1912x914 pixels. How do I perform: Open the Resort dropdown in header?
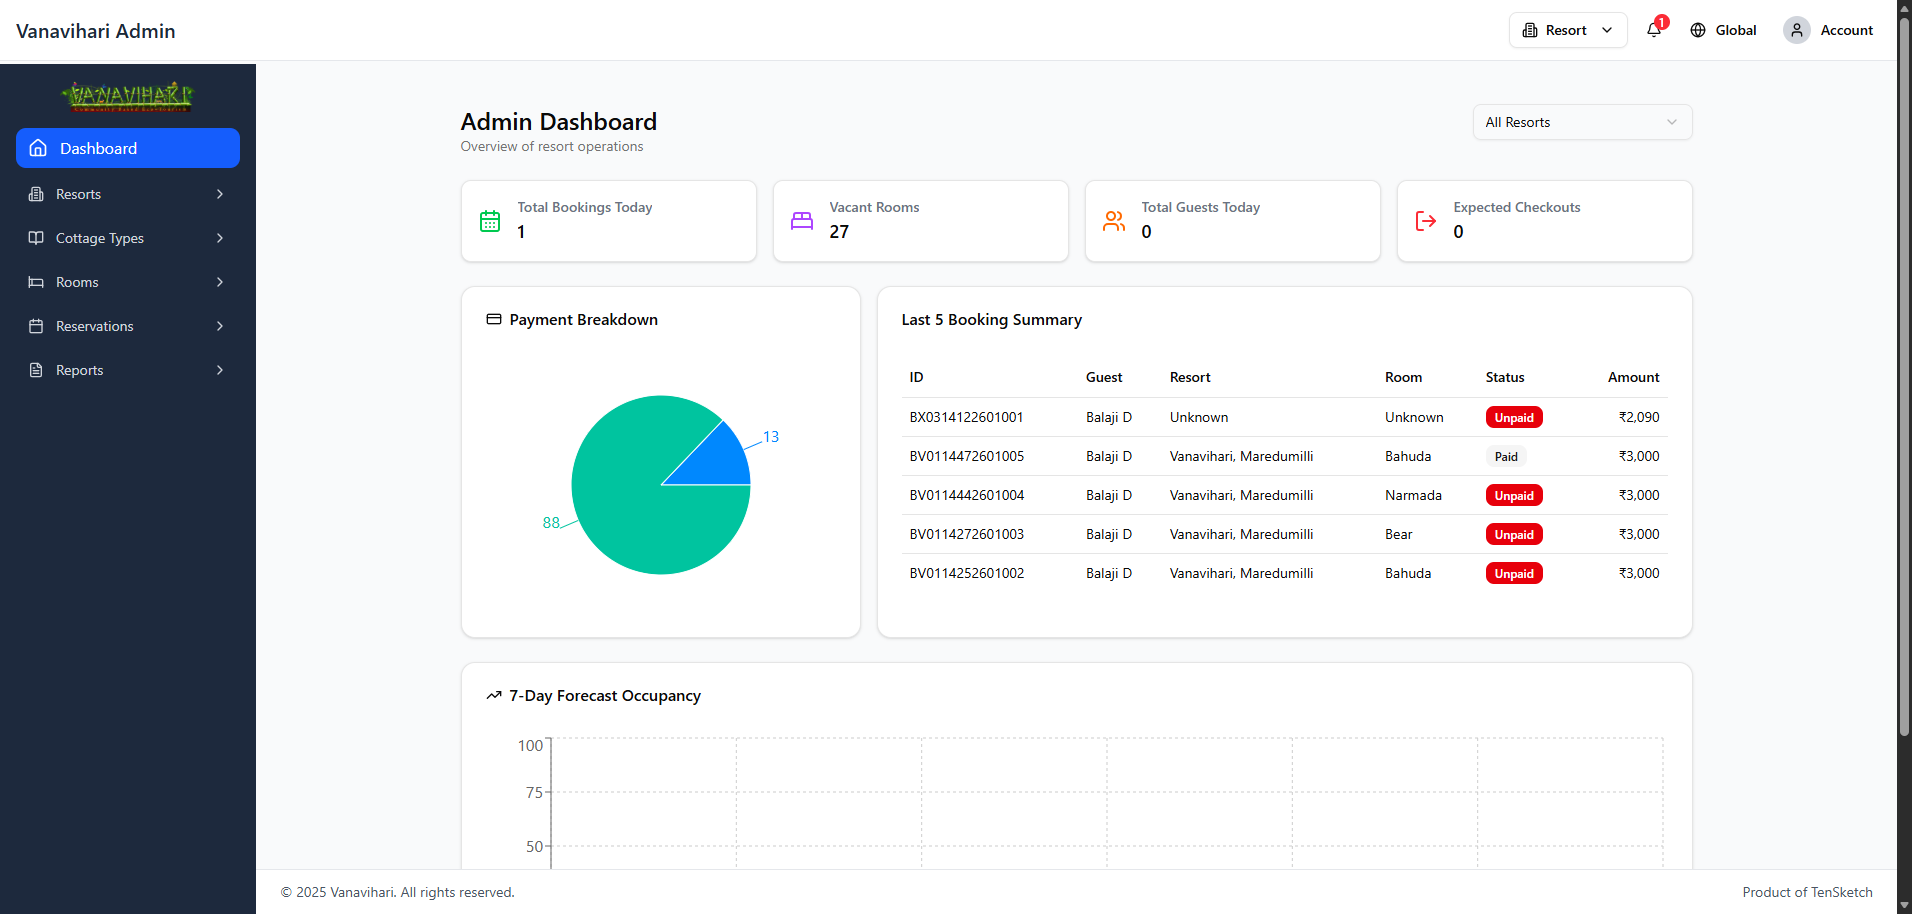coord(1568,30)
